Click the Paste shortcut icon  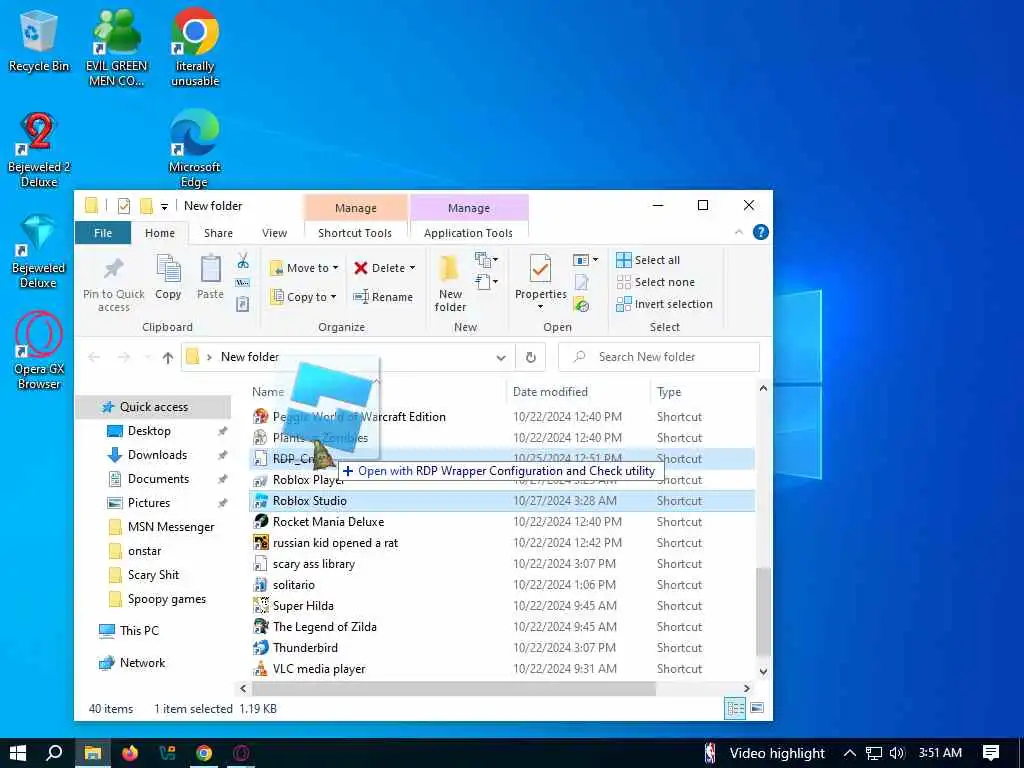[x=243, y=304]
